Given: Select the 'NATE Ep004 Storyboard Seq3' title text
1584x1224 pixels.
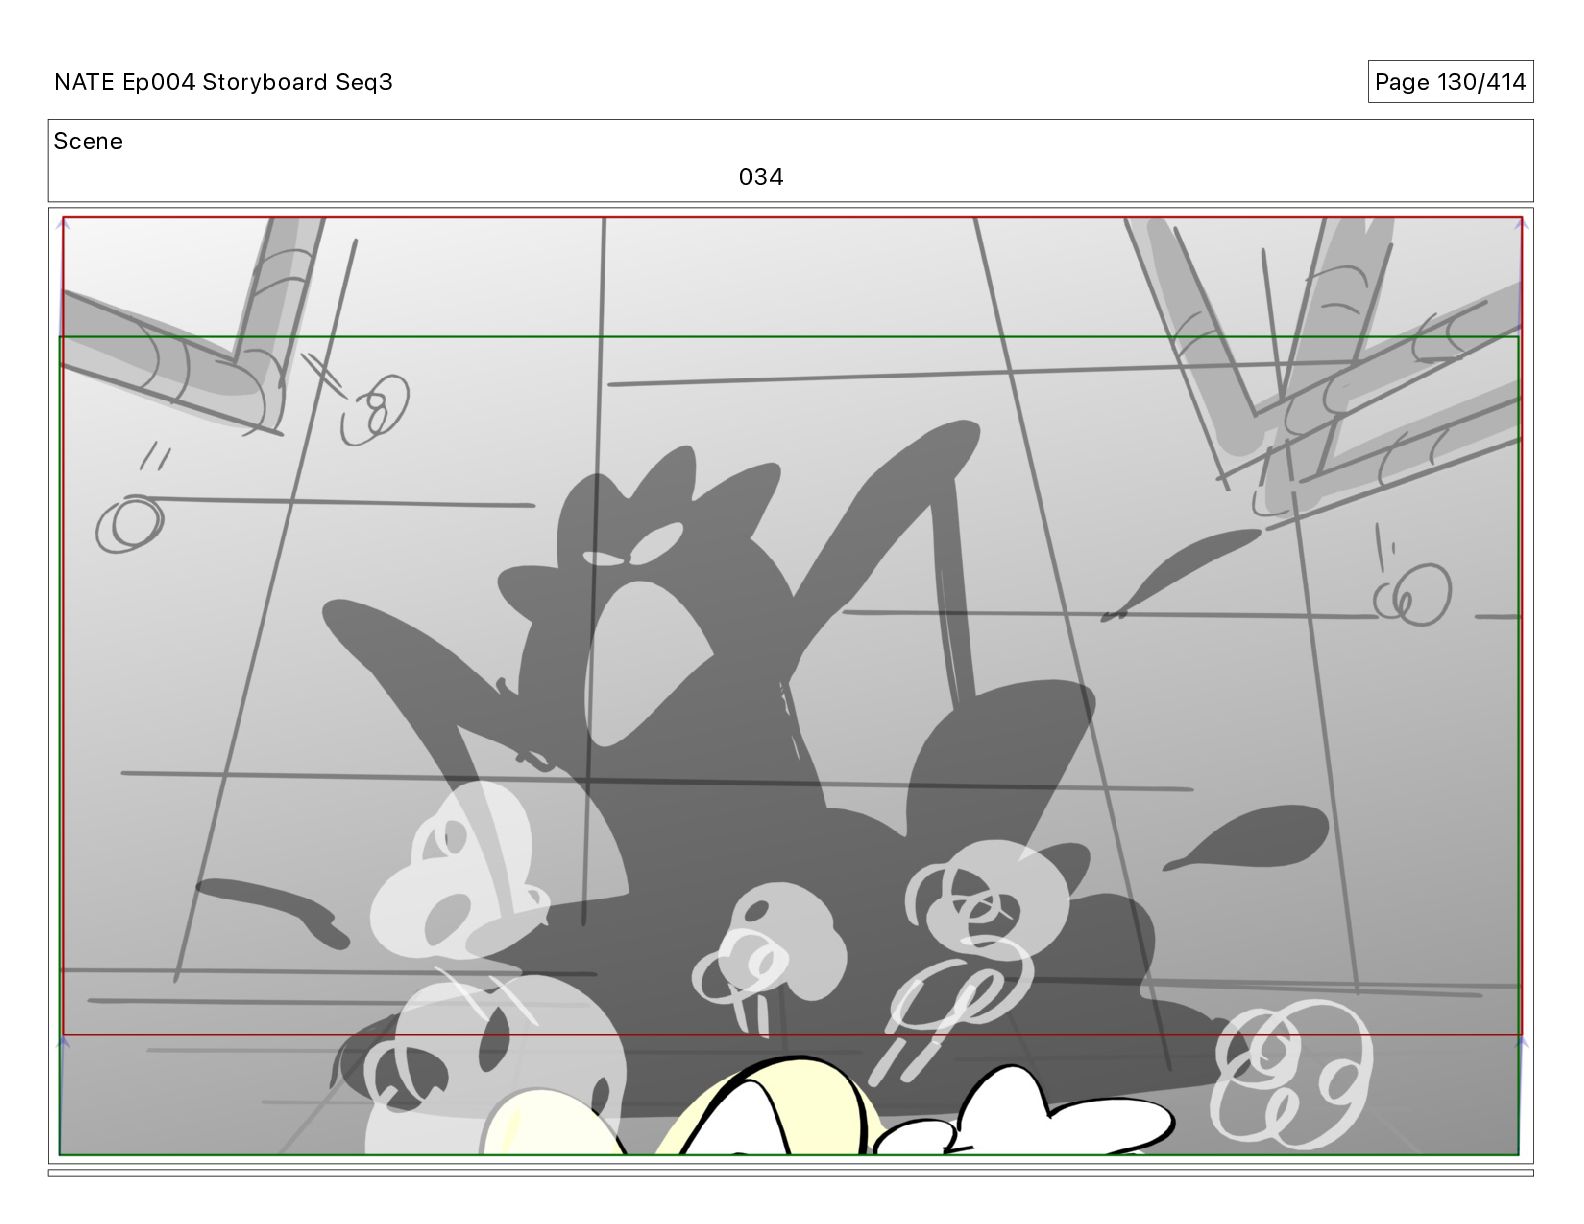Looking at the screenshot, I should [223, 82].
